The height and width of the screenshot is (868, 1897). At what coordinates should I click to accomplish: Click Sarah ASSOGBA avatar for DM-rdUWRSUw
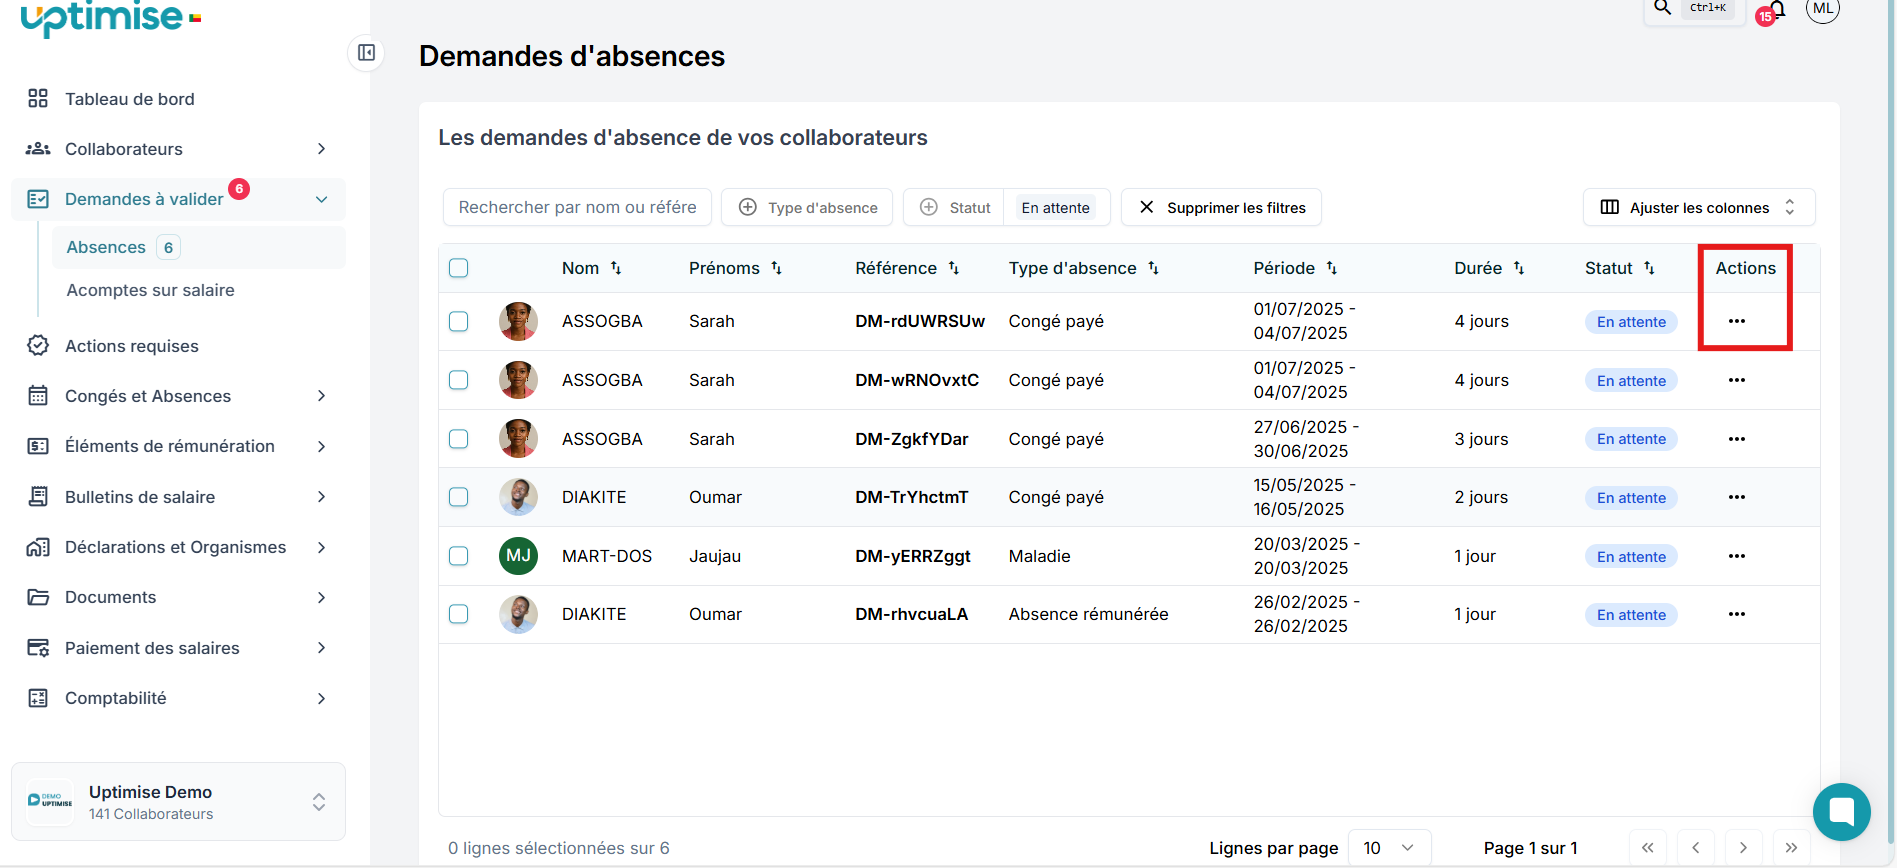[x=518, y=321]
